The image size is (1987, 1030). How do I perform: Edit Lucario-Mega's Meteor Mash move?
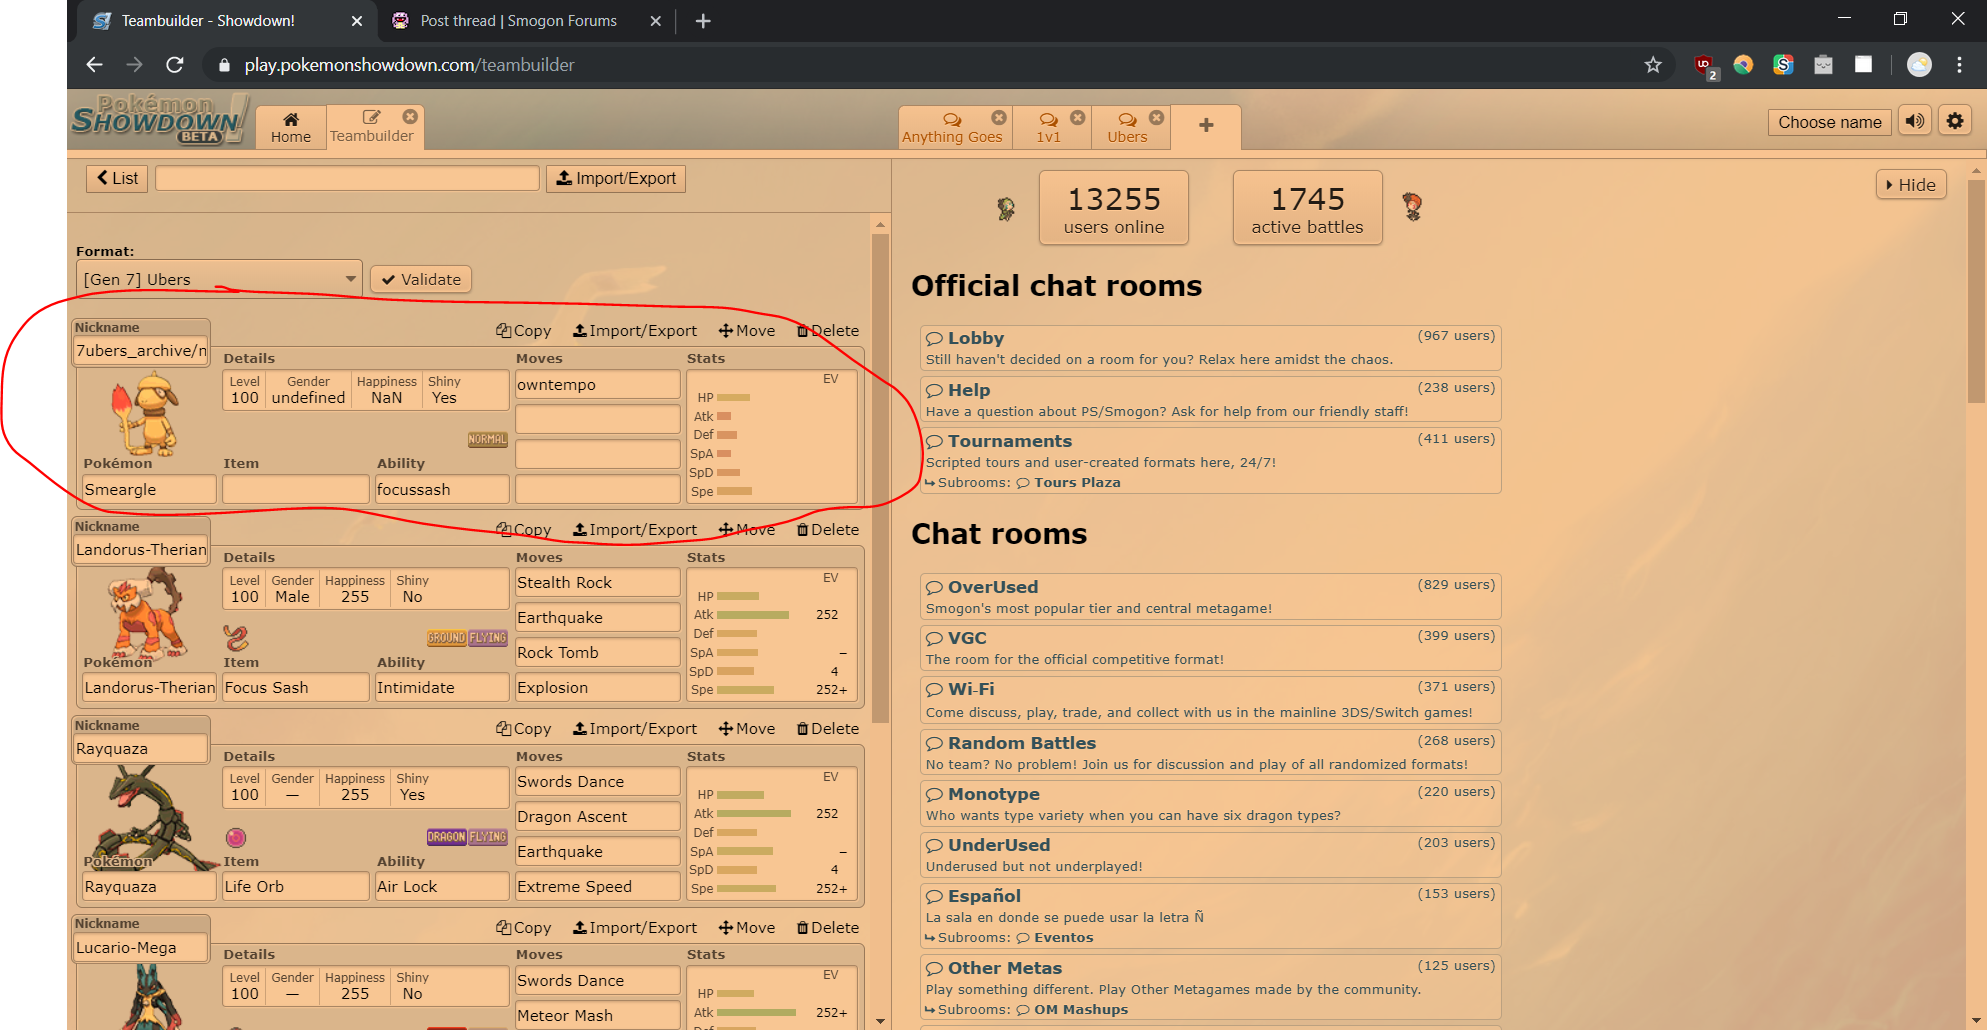point(598,1016)
